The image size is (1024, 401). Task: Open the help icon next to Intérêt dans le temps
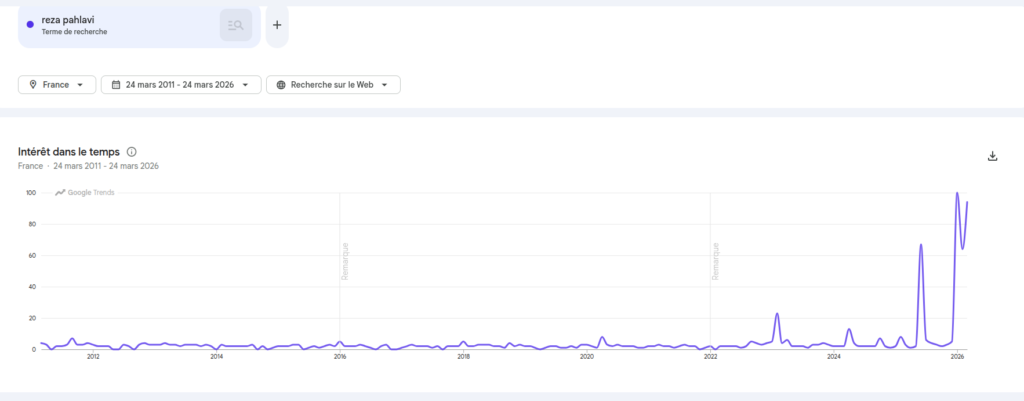point(131,152)
